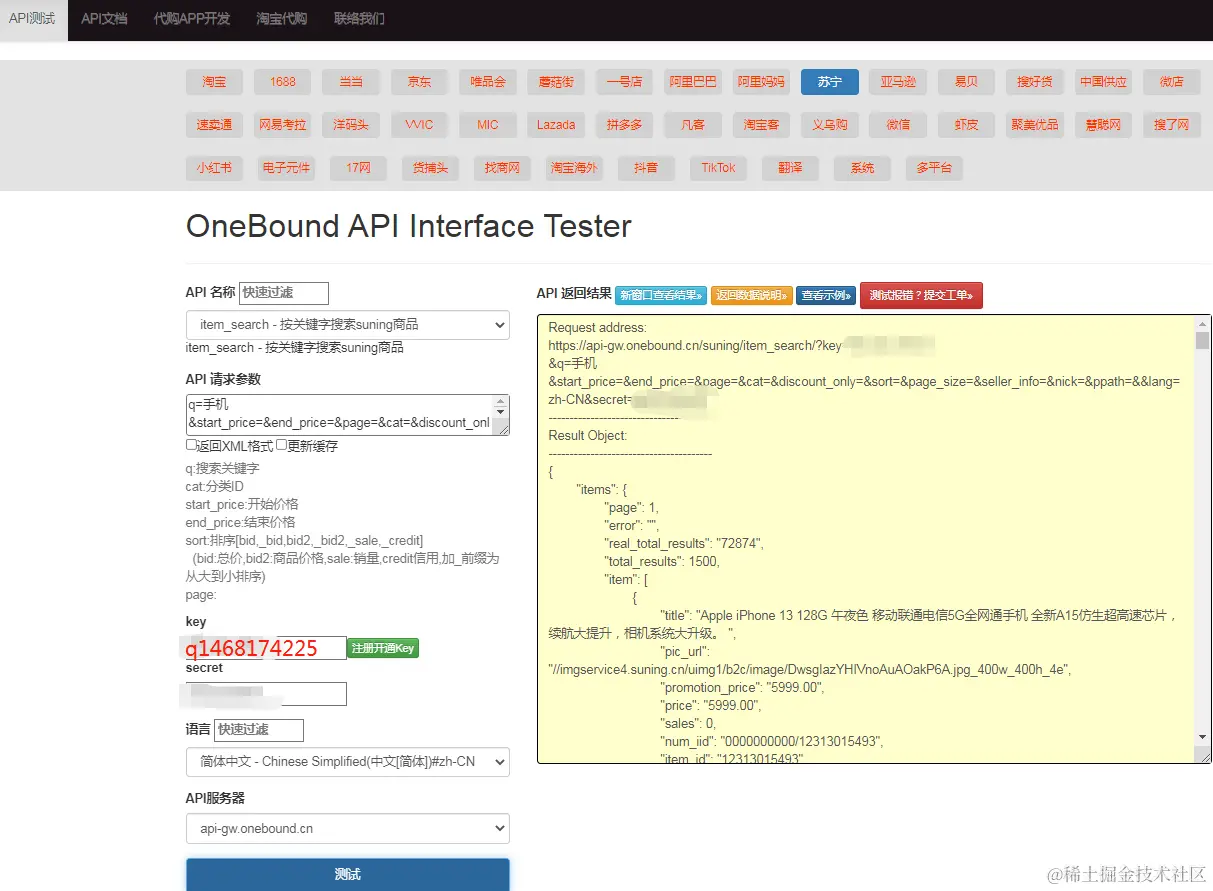Select the 抖音 platform button
The height and width of the screenshot is (891, 1213).
coord(646,168)
